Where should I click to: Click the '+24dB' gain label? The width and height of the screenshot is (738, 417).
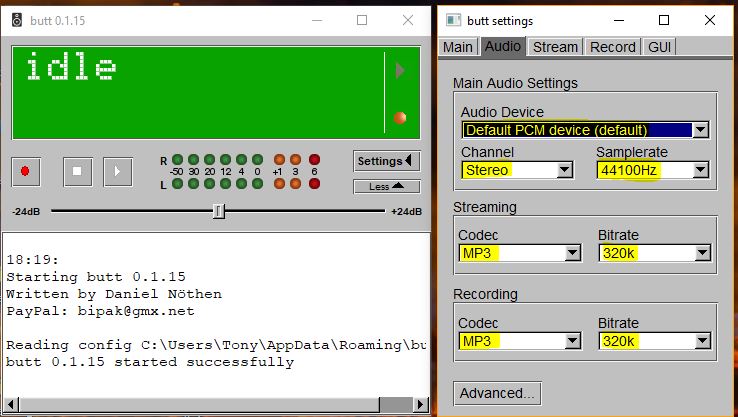(x=406, y=212)
